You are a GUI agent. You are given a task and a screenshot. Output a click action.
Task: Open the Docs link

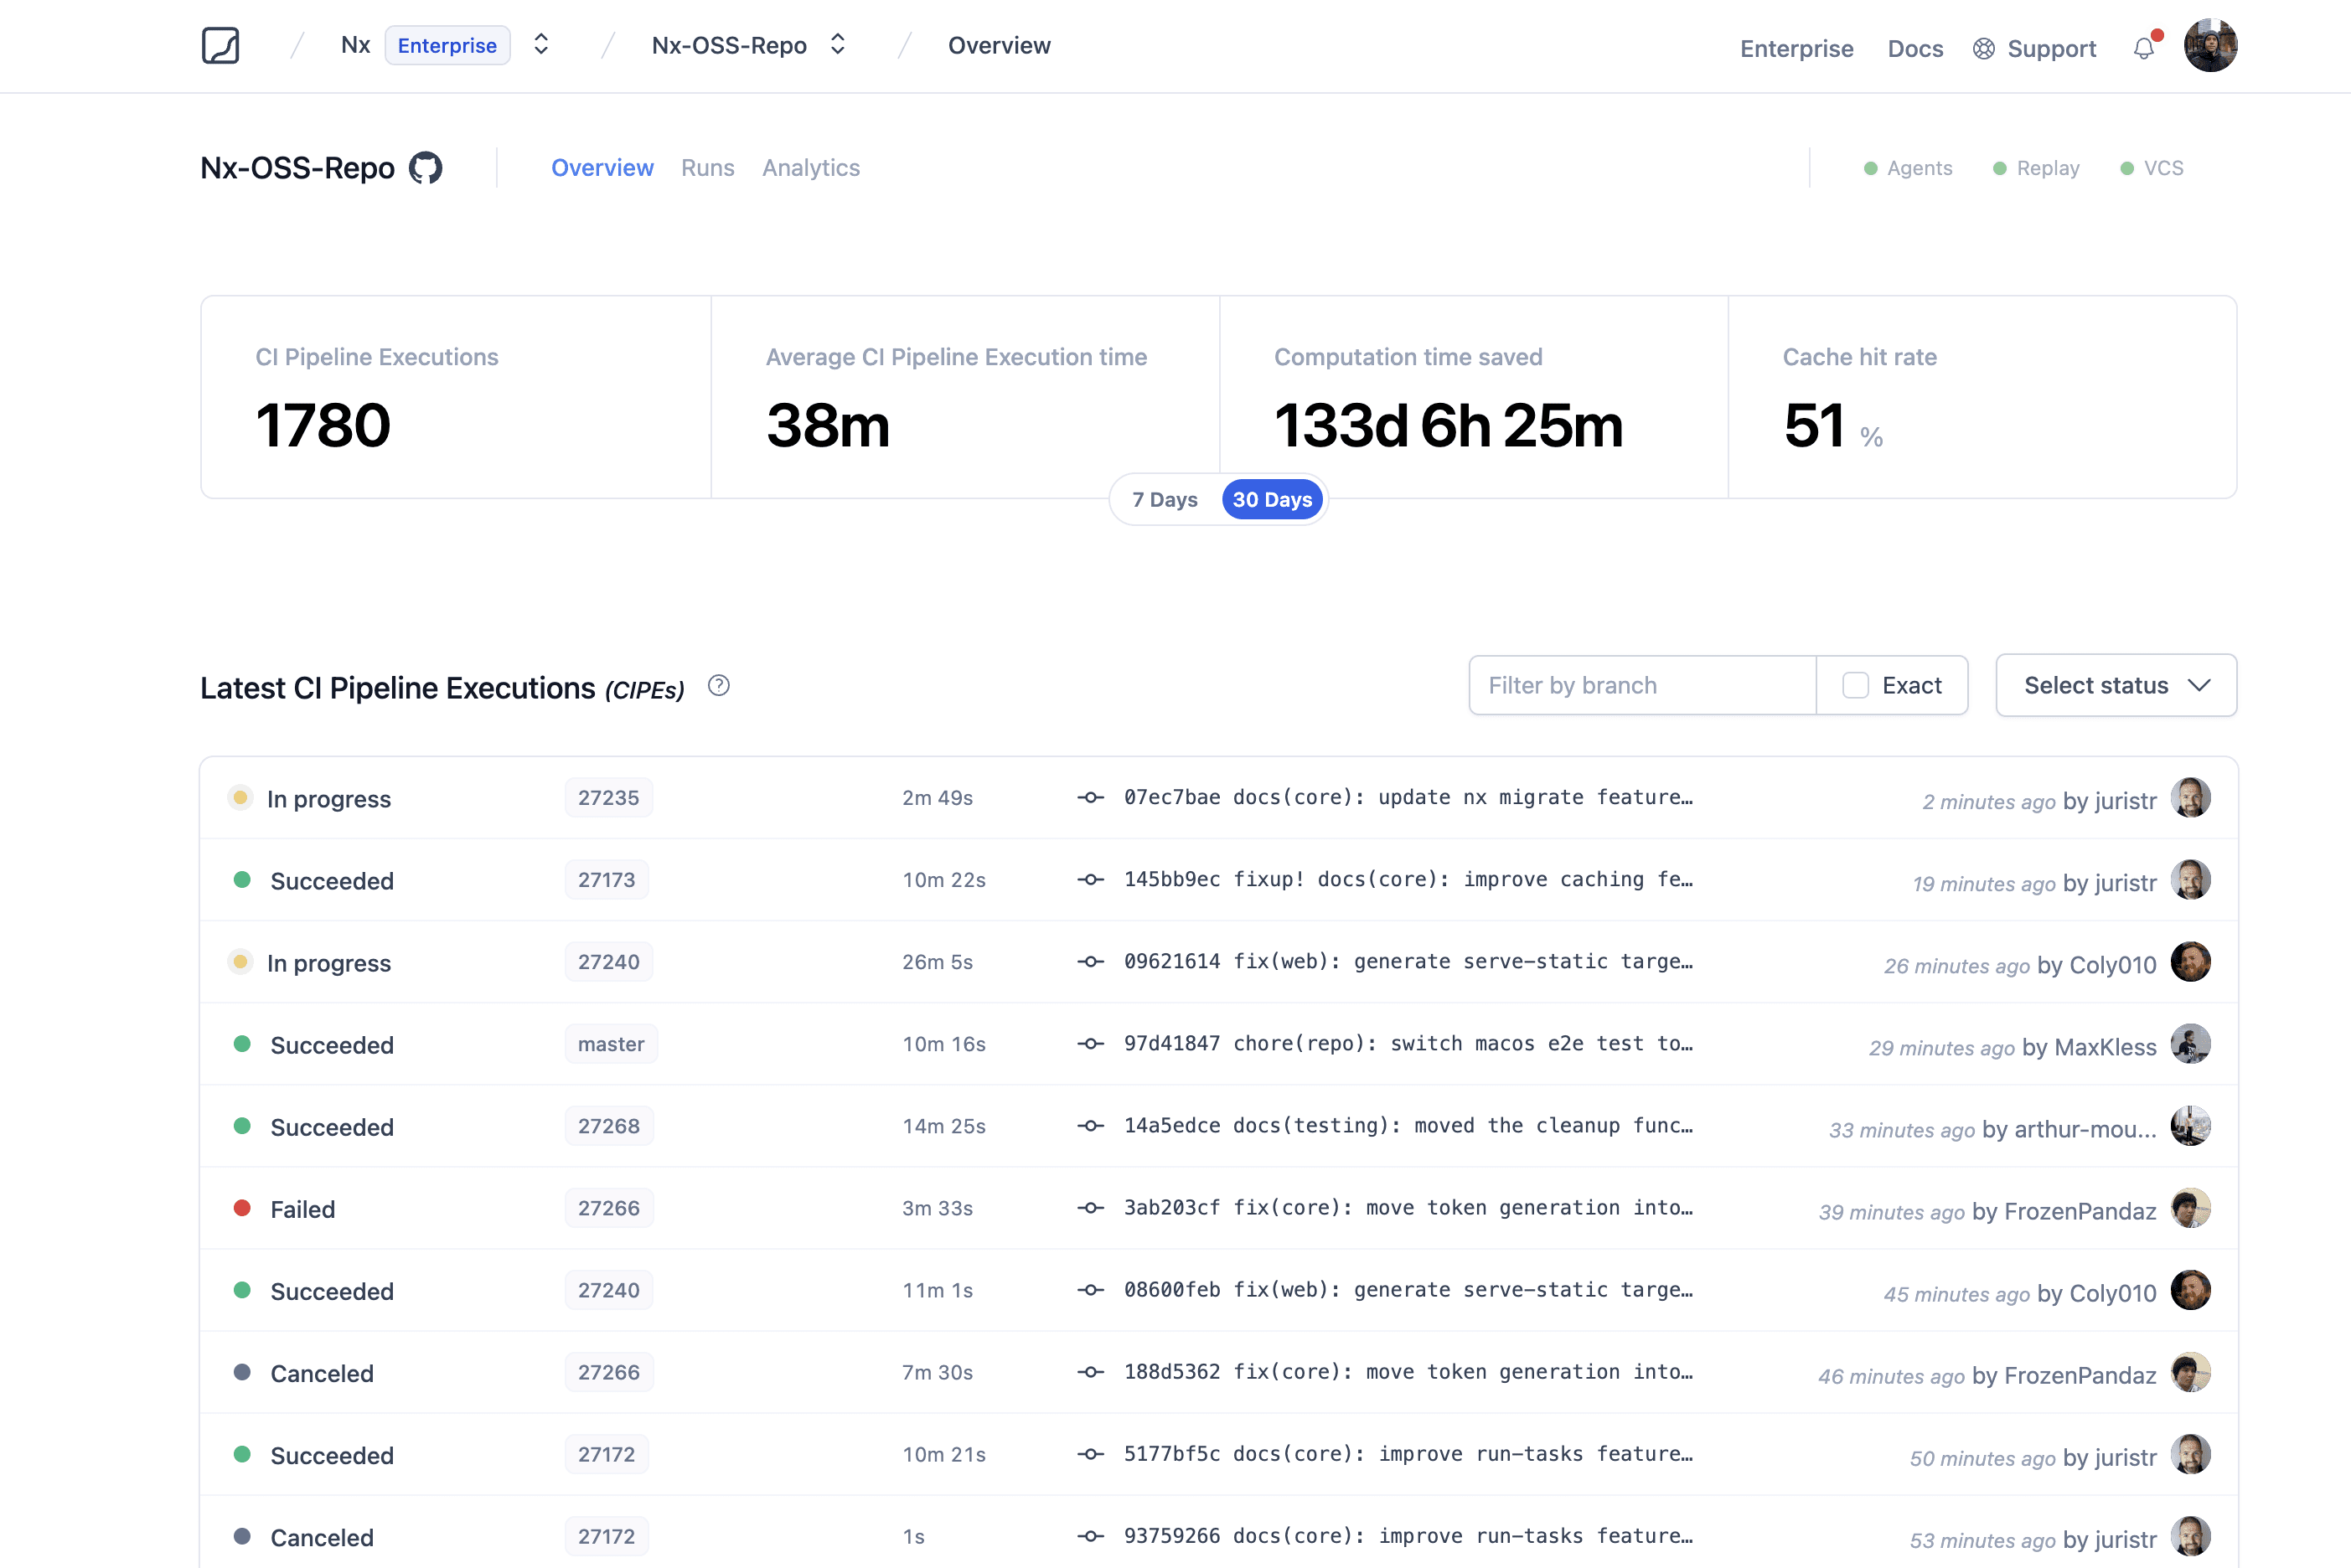point(1914,49)
